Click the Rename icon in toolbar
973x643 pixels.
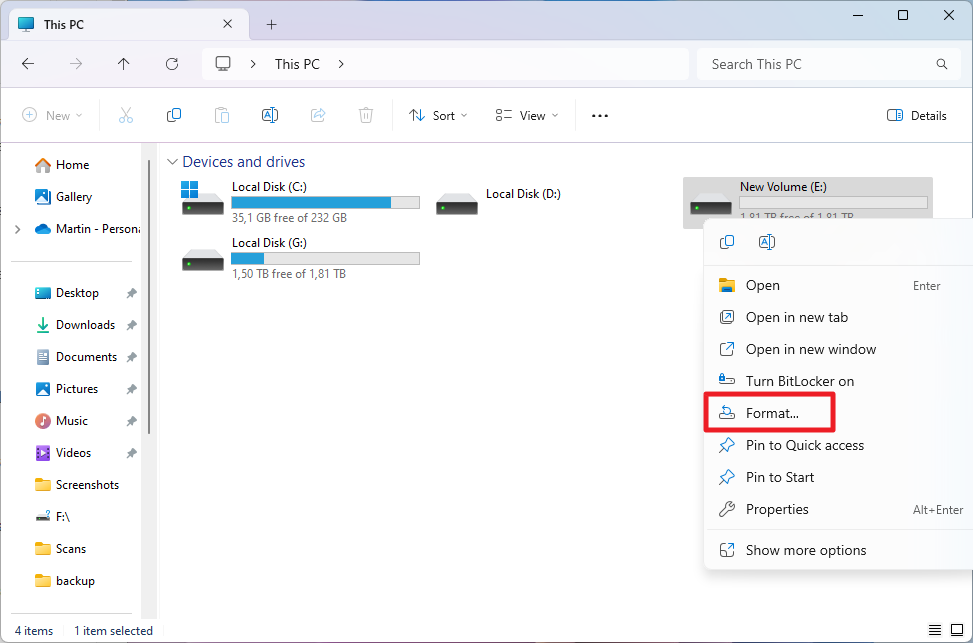tap(270, 115)
